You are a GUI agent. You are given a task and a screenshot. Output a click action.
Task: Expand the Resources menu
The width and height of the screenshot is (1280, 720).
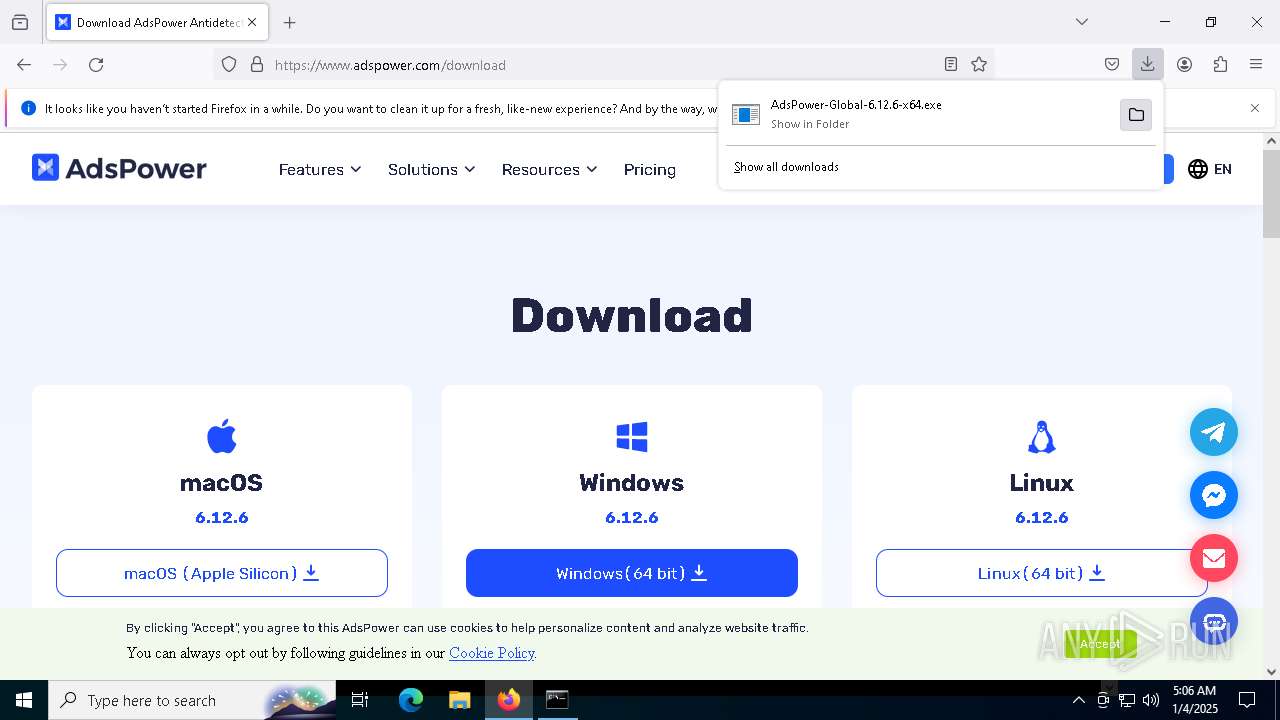550,169
